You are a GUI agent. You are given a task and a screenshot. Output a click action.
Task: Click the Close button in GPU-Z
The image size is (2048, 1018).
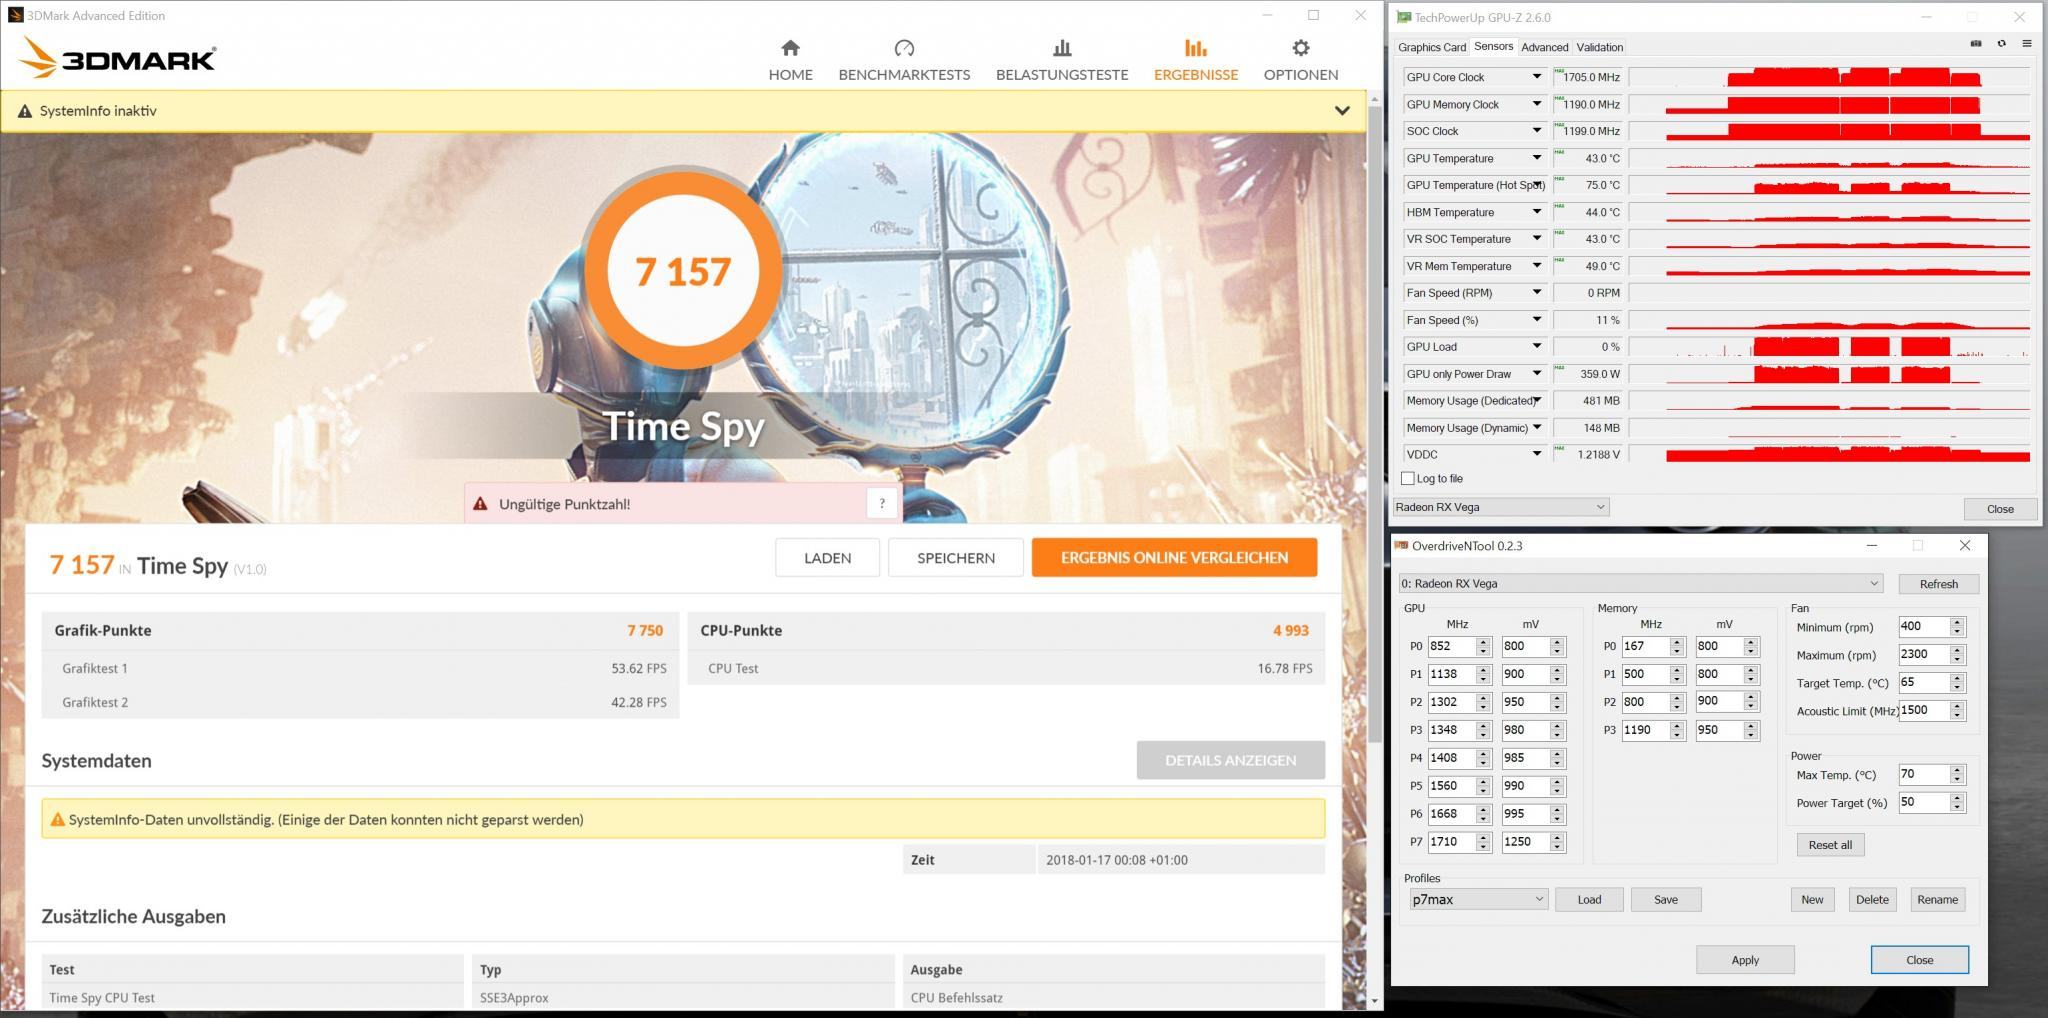(2000, 509)
